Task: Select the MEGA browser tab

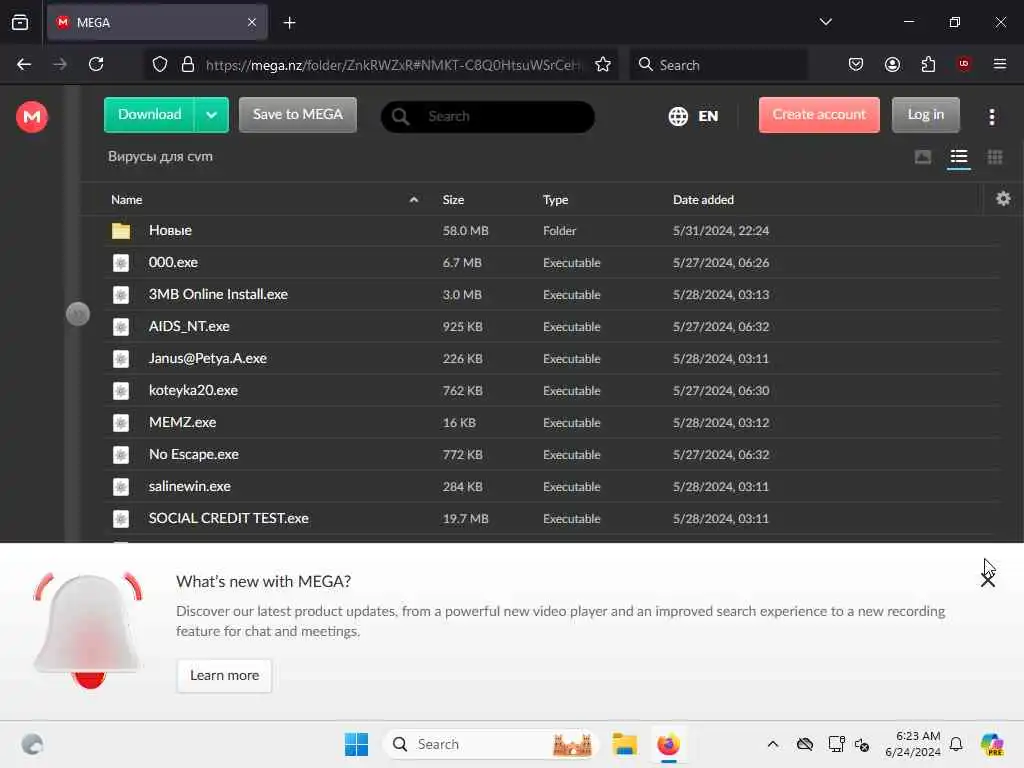Action: (x=157, y=22)
